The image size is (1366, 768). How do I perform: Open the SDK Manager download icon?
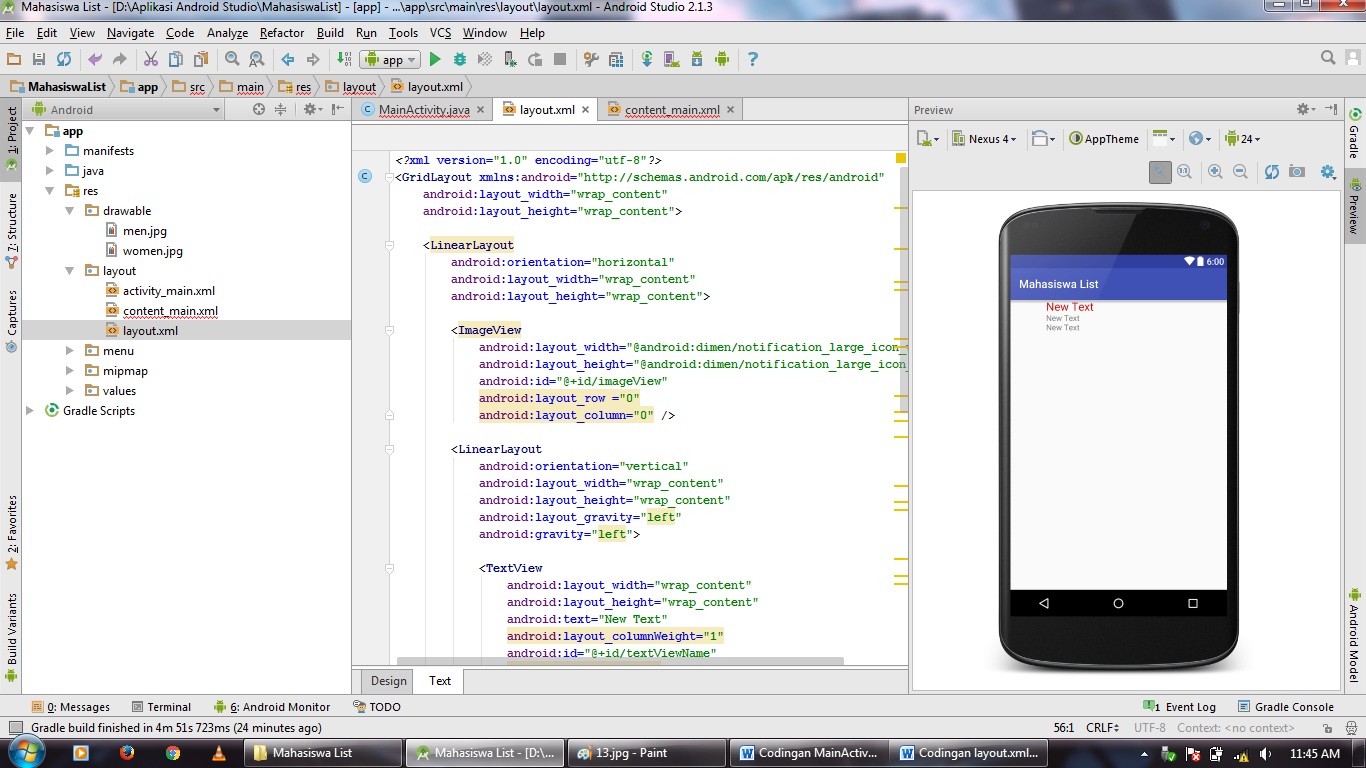click(x=697, y=60)
